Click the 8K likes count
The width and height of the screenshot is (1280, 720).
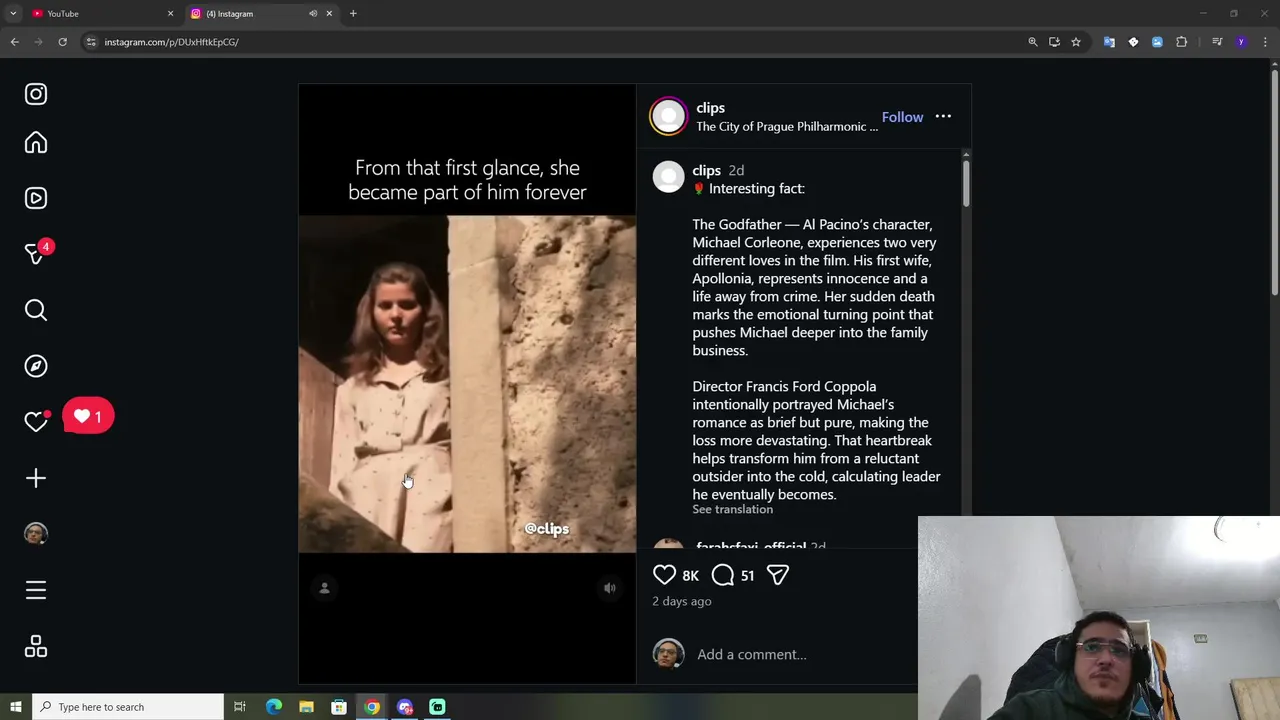pos(690,576)
